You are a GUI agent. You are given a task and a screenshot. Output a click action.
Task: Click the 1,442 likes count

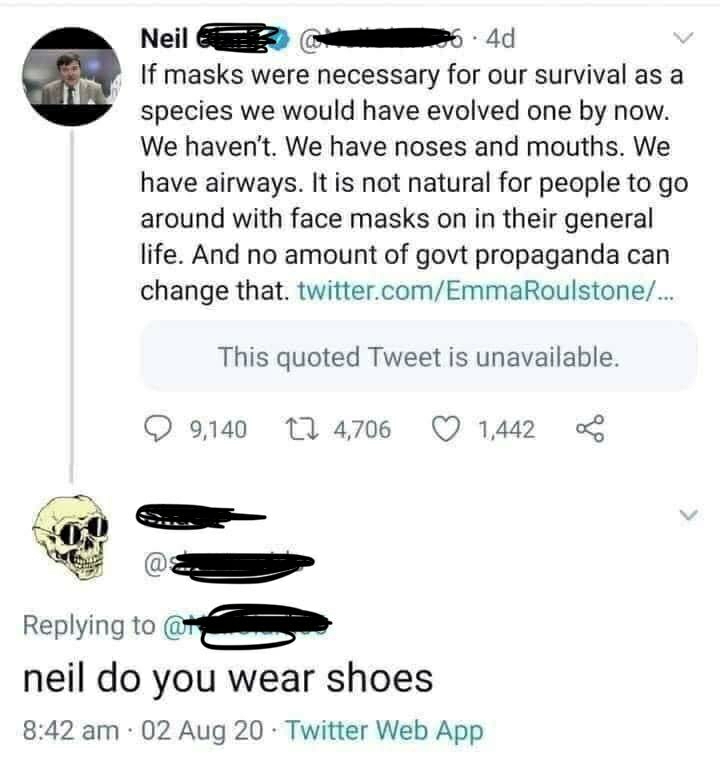(x=506, y=429)
